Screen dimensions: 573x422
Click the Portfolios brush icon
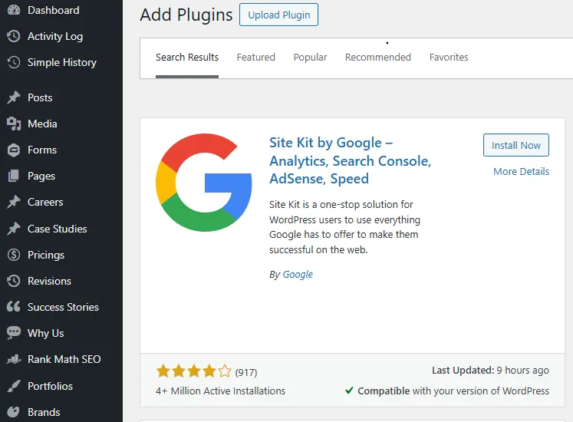click(14, 386)
